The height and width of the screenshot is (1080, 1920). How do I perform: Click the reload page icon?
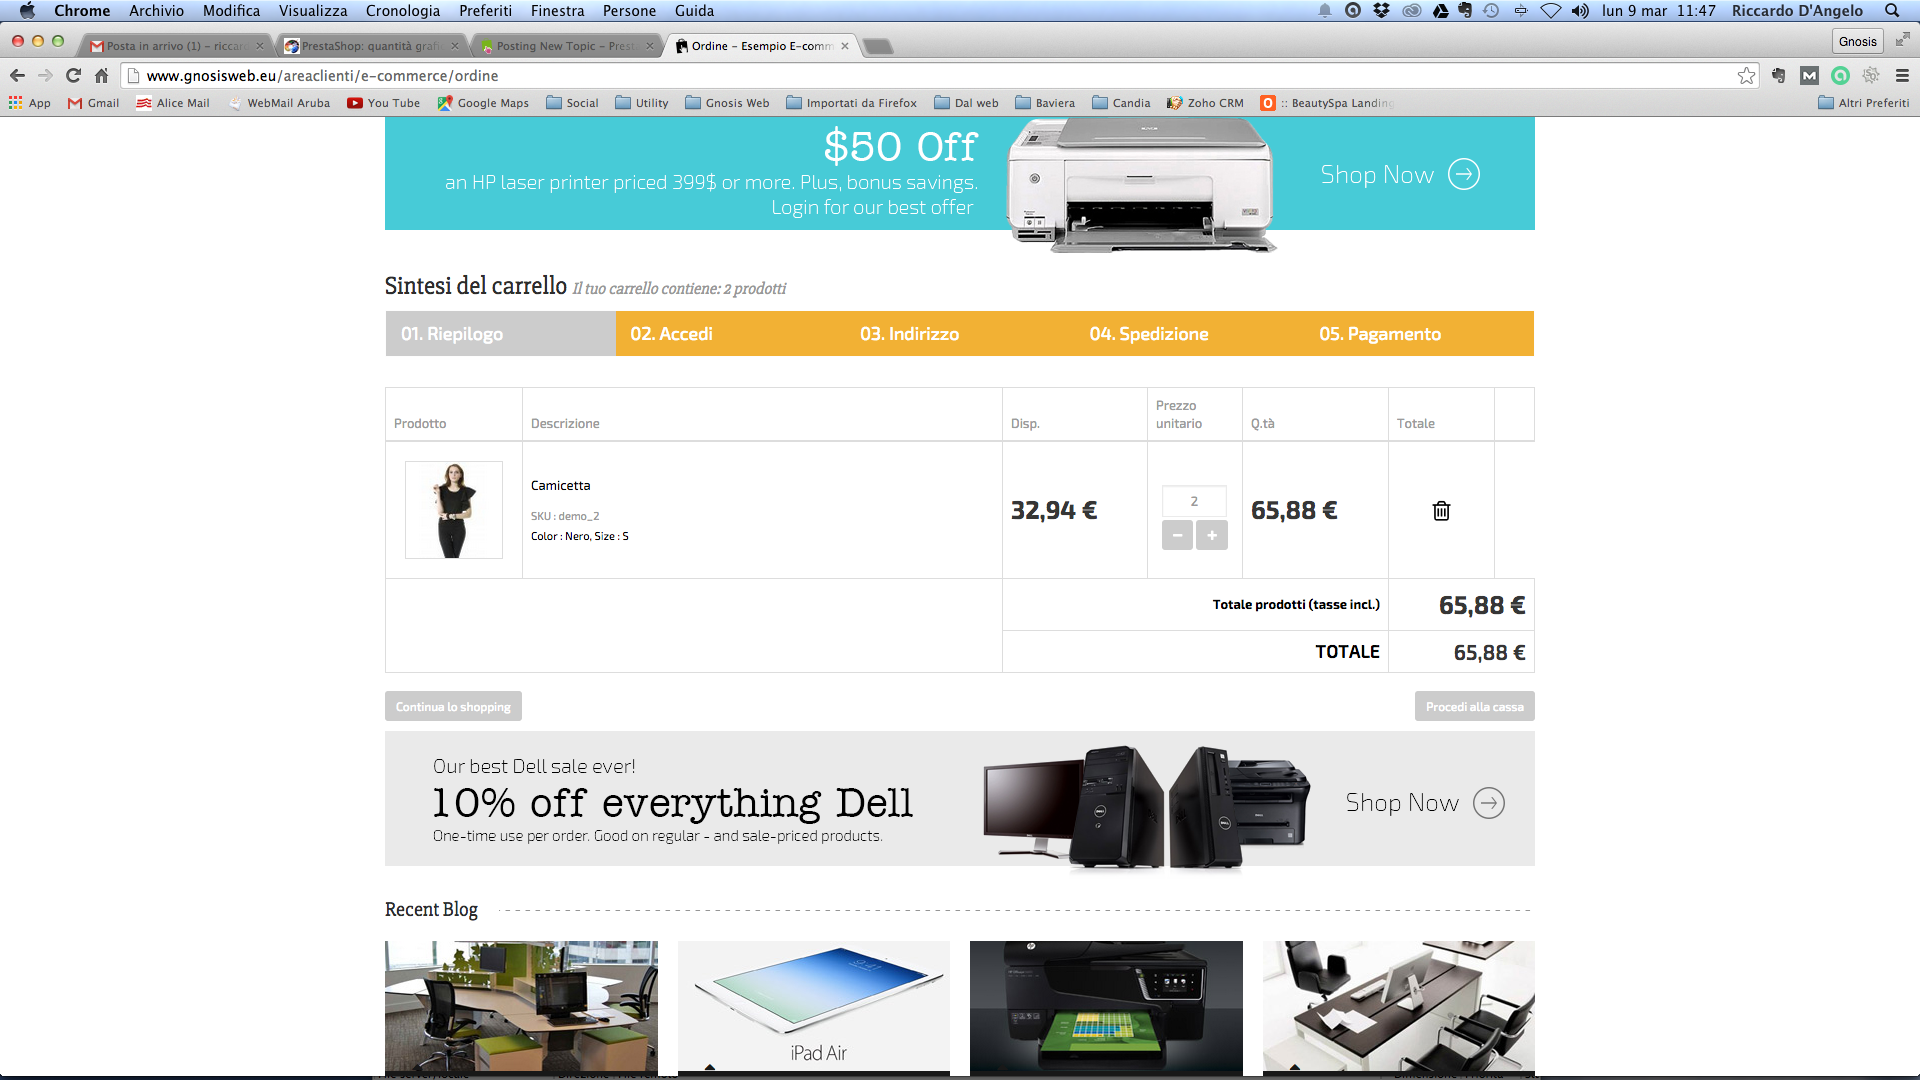[x=73, y=76]
